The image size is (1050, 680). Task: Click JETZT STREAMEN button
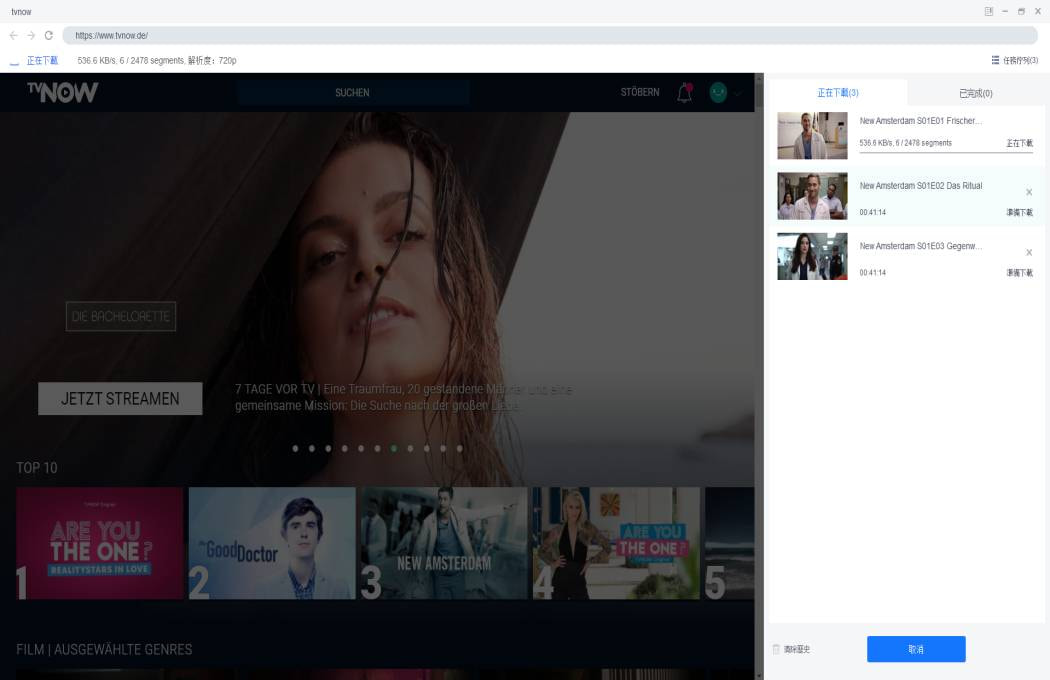[120, 399]
